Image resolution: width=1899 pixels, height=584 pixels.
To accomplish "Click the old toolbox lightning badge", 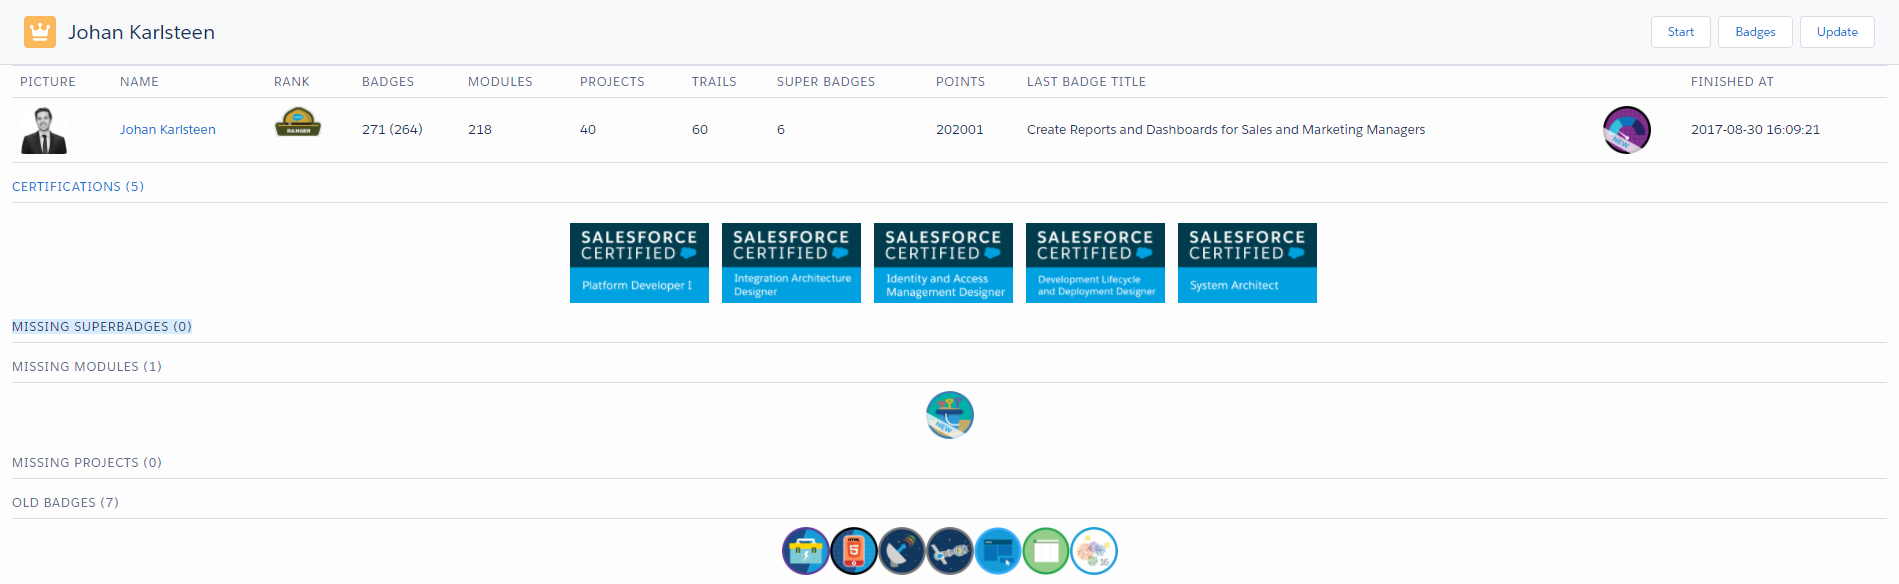I will (806, 551).
